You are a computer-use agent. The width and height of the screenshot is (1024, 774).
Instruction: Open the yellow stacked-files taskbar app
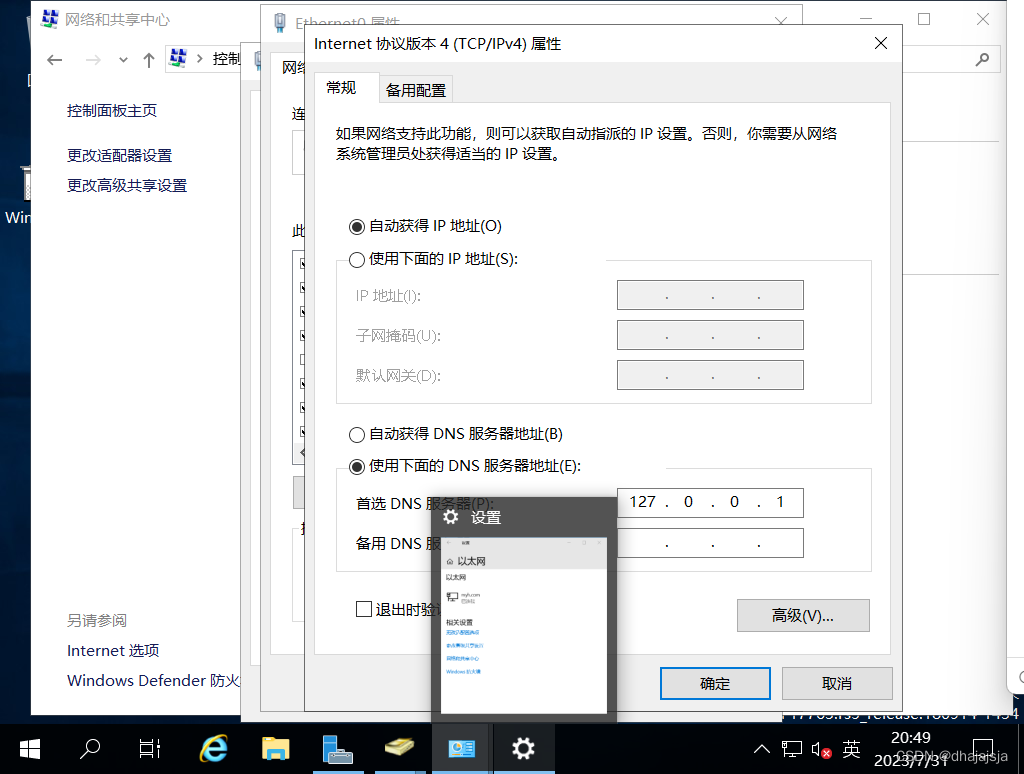pos(400,747)
